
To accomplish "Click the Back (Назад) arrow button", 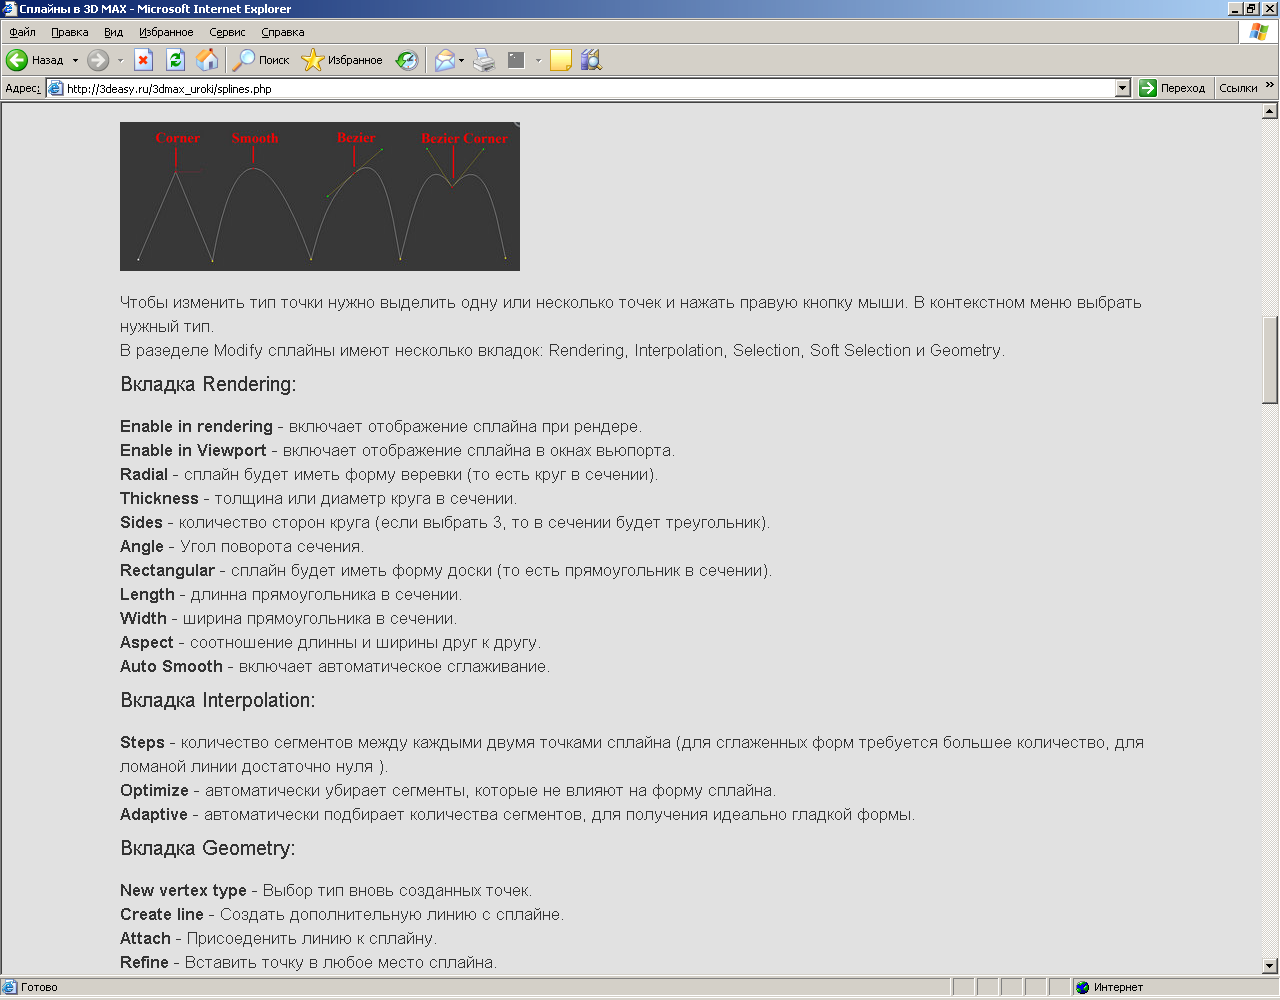I will (x=35, y=60).
